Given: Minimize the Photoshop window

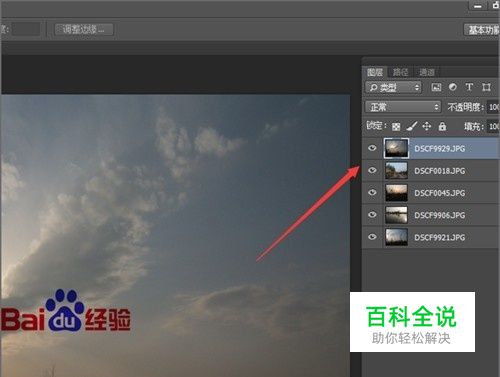Looking at the screenshot, I should coord(478,6).
